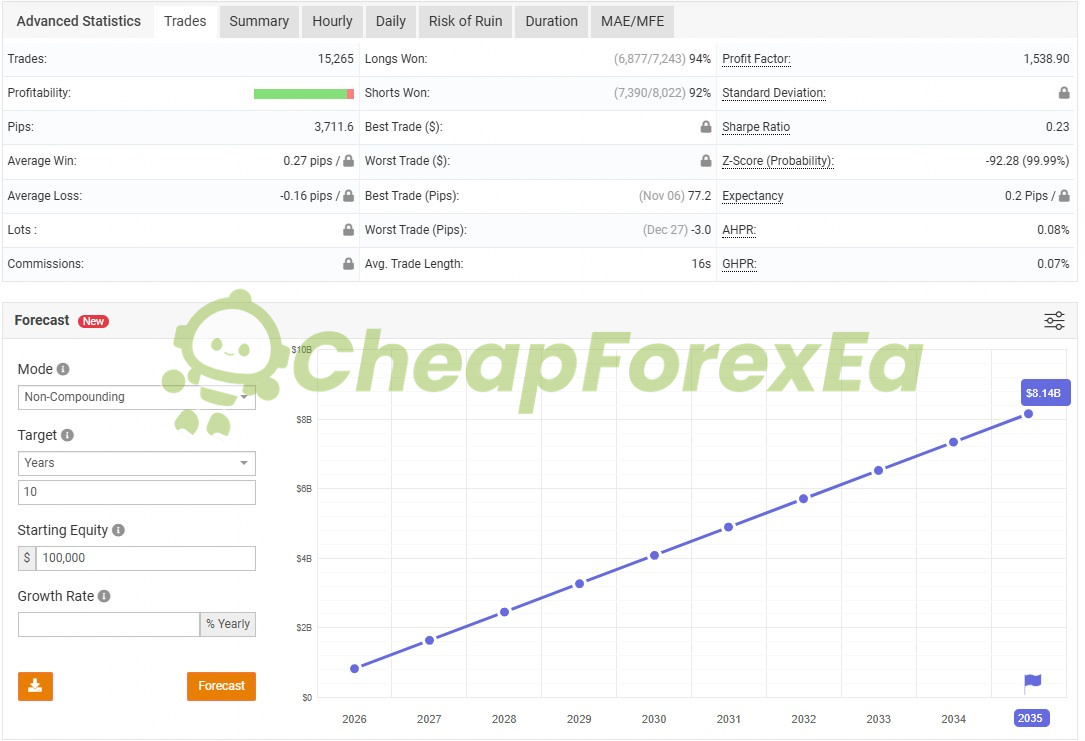1085x741 pixels.
Task: Click the AHPR link
Action: click(x=739, y=230)
